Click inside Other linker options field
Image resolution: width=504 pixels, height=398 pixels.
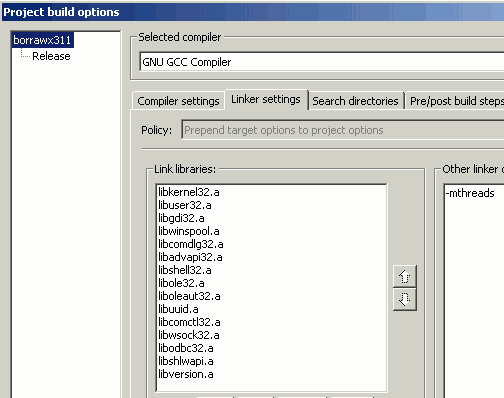click(474, 290)
